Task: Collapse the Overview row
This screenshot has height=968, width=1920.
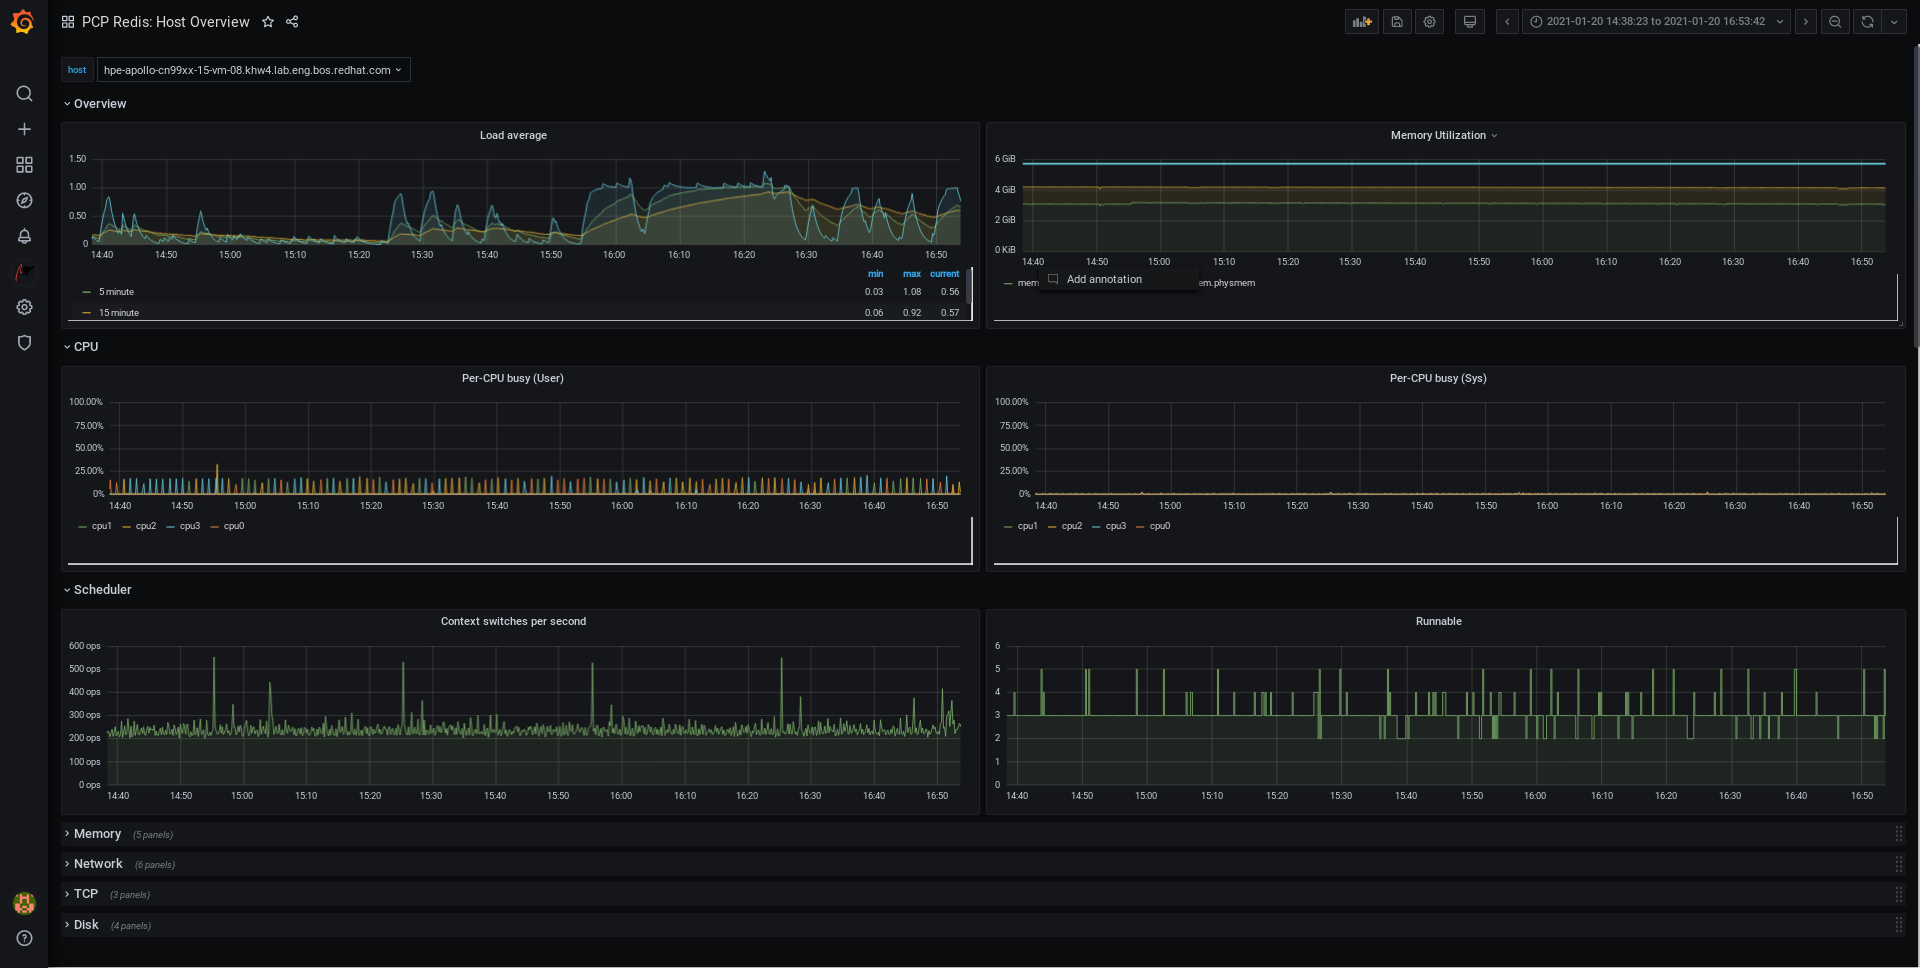Action: (95, 104)
